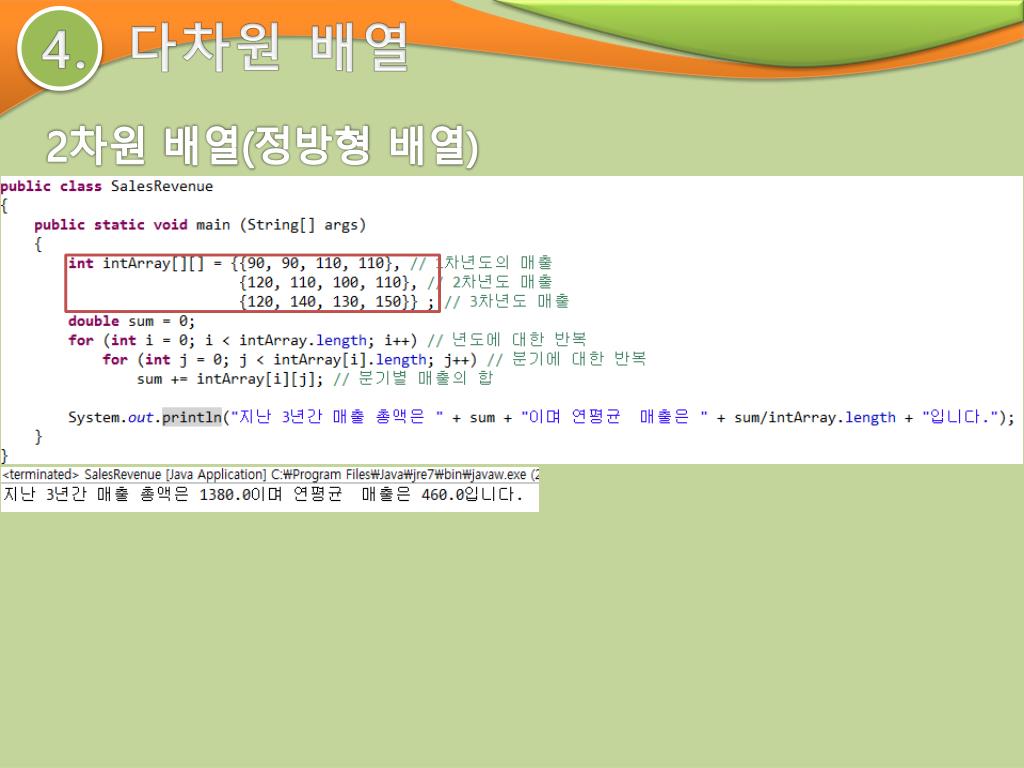Click the italic "out" field in System.out
The image size is (1024, 768).
tap(140, 417)
